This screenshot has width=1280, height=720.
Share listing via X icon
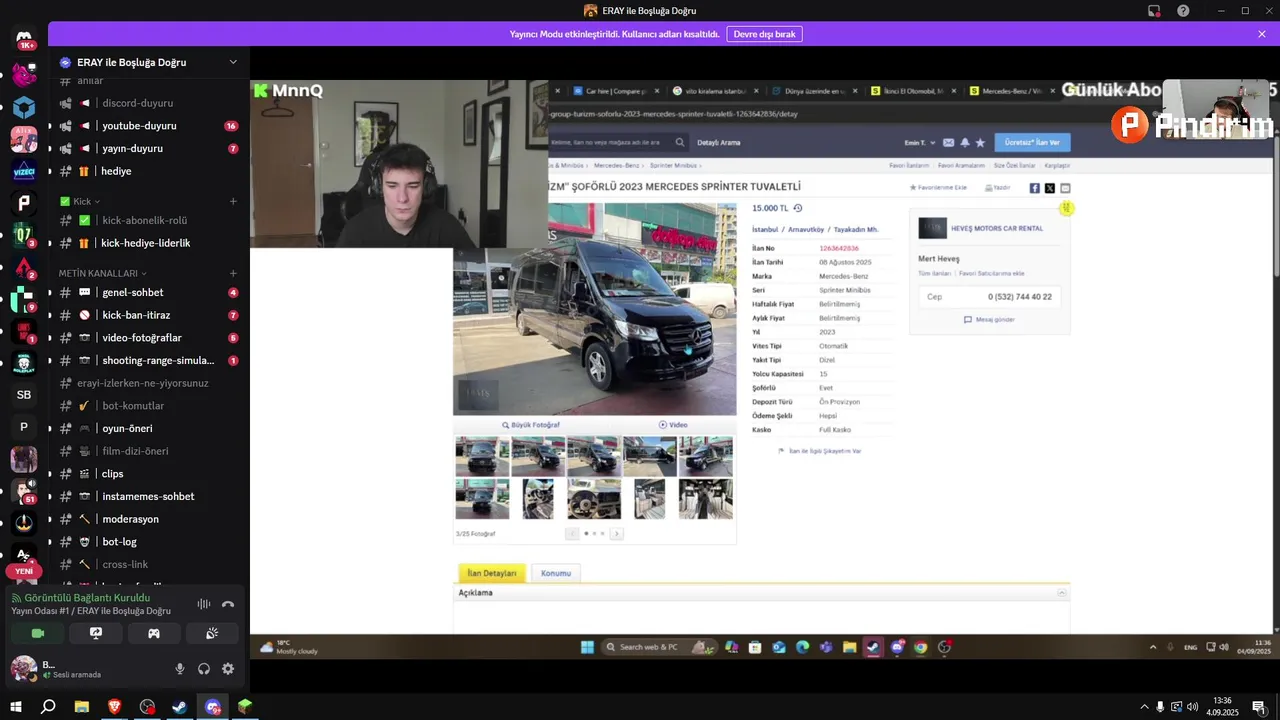tap(1050, 188)
